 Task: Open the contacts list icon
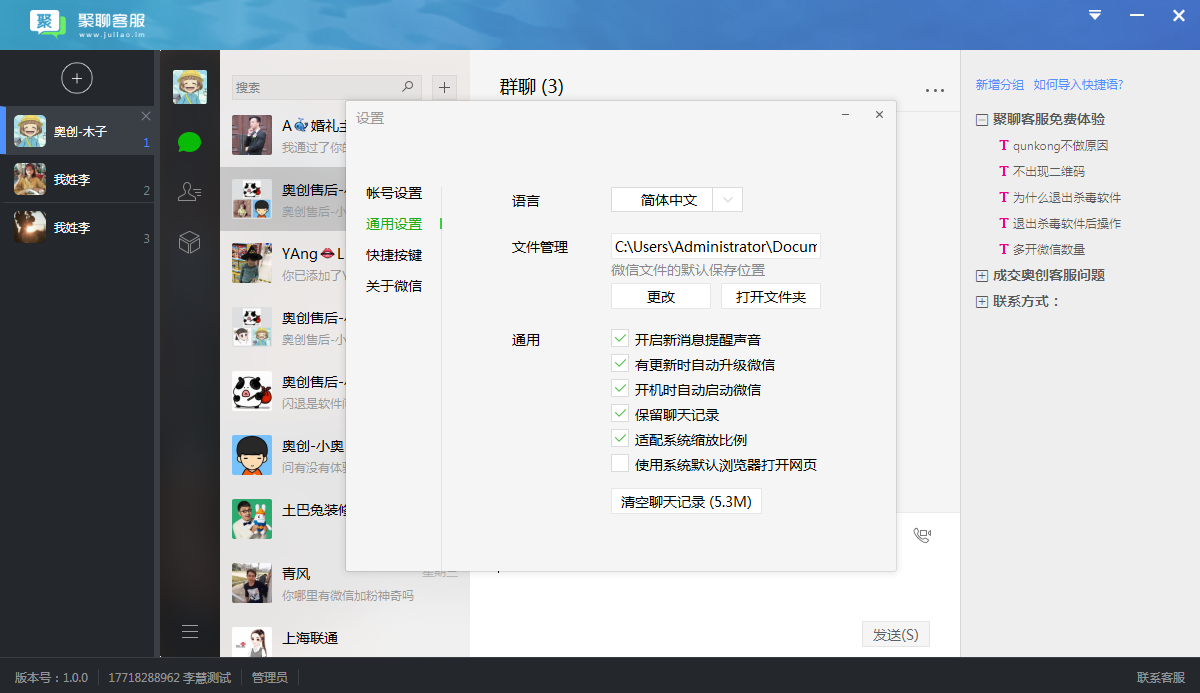tap(189, 191)
